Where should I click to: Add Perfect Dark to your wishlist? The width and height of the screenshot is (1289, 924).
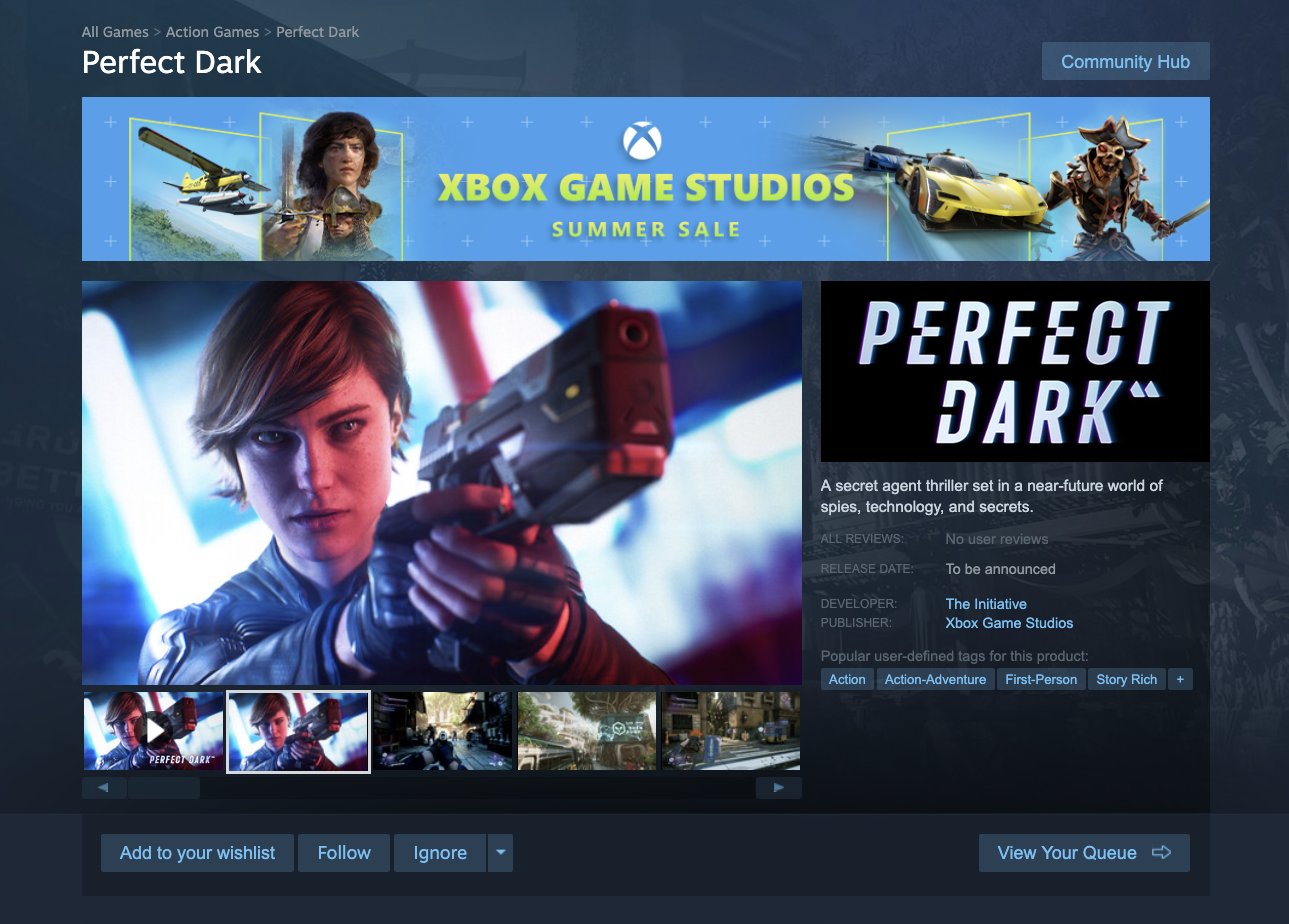click(x=197, y=853)
